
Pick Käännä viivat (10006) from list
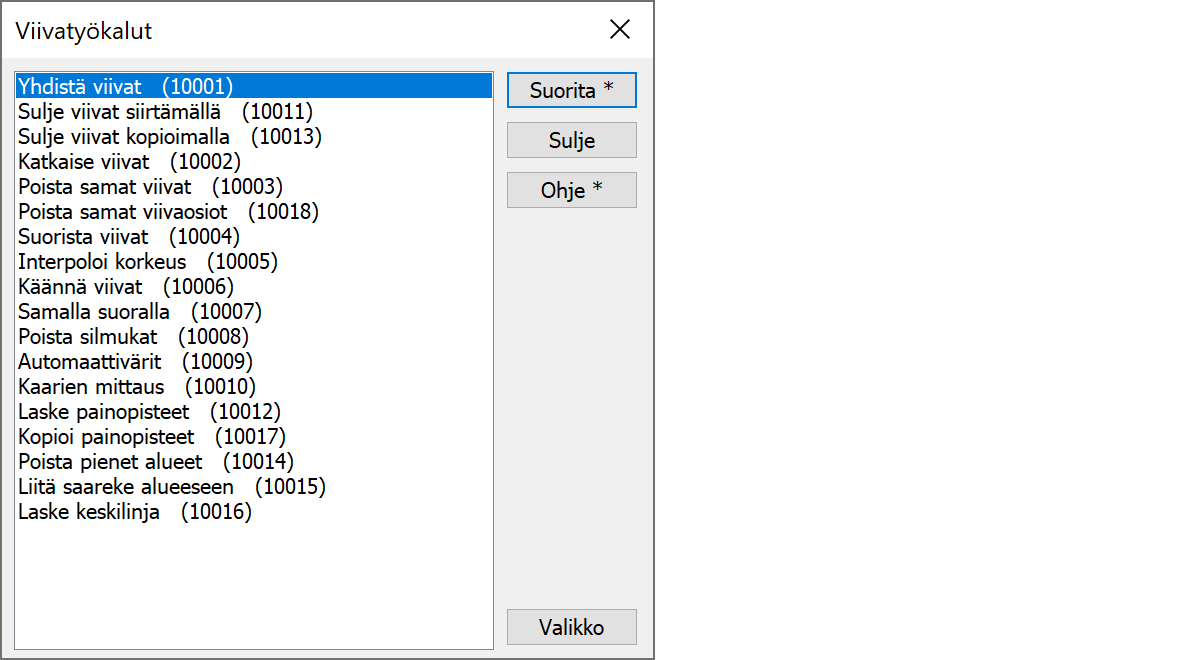click(x=126, y=287)
